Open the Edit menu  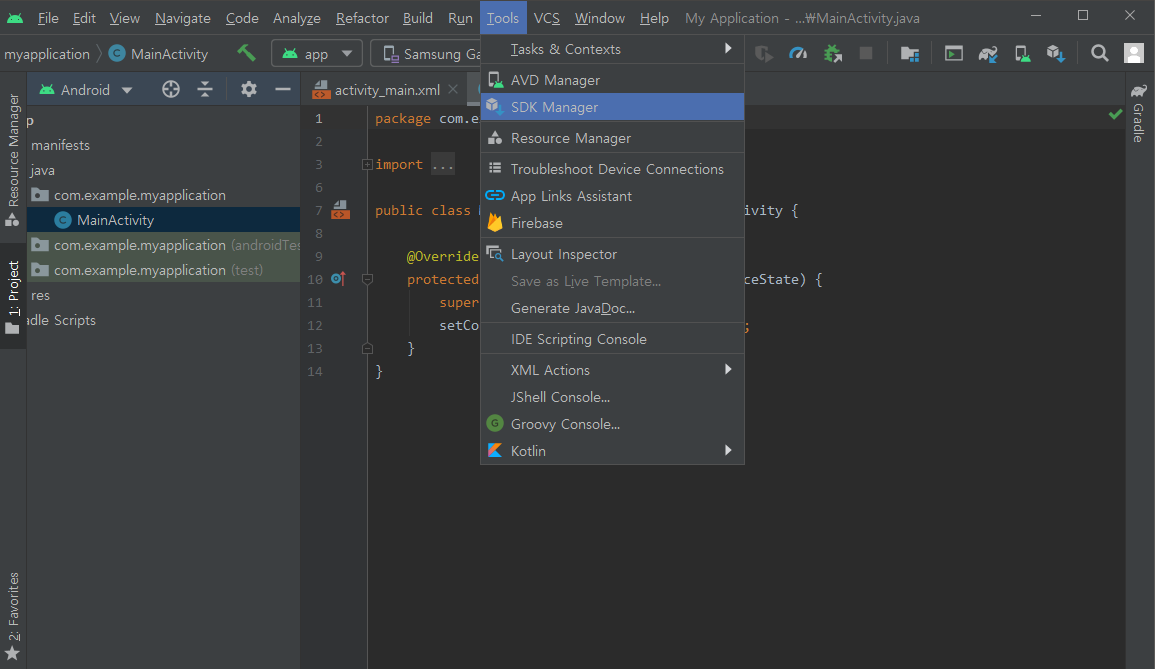pyautogui.click(x=84, y=18)
